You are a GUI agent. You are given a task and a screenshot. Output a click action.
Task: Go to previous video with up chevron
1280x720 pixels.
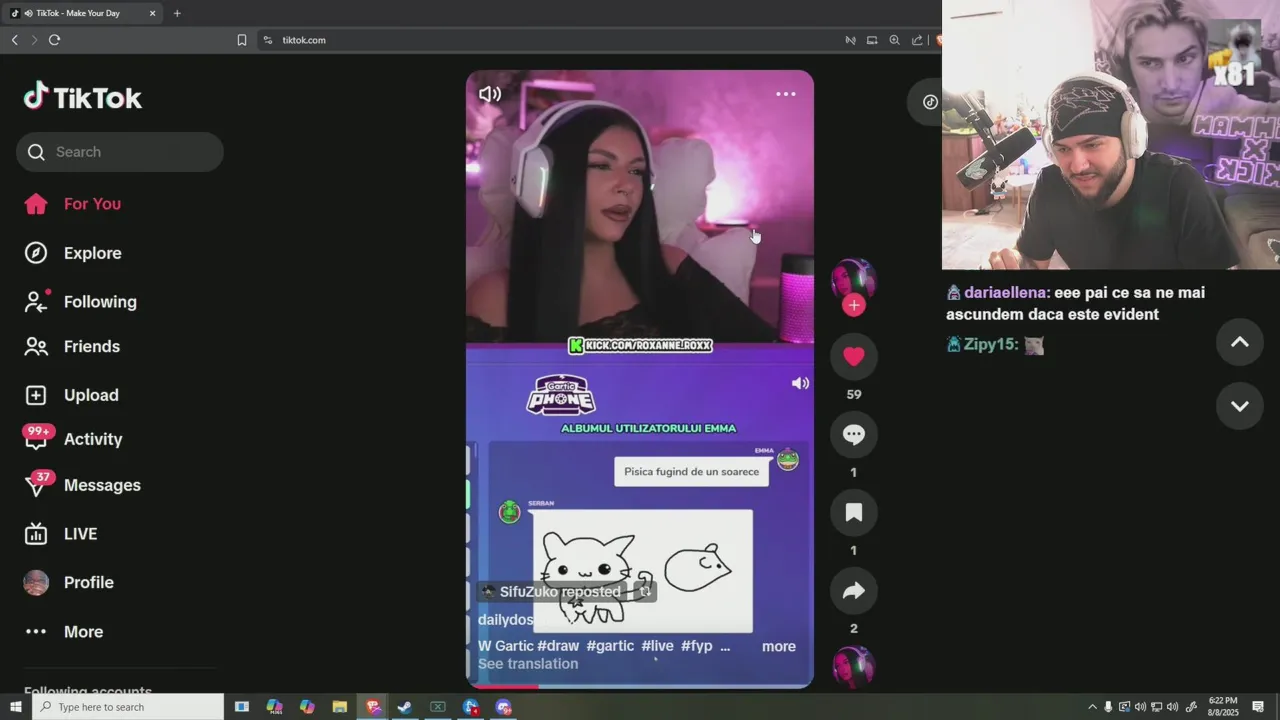point(1239,342)
